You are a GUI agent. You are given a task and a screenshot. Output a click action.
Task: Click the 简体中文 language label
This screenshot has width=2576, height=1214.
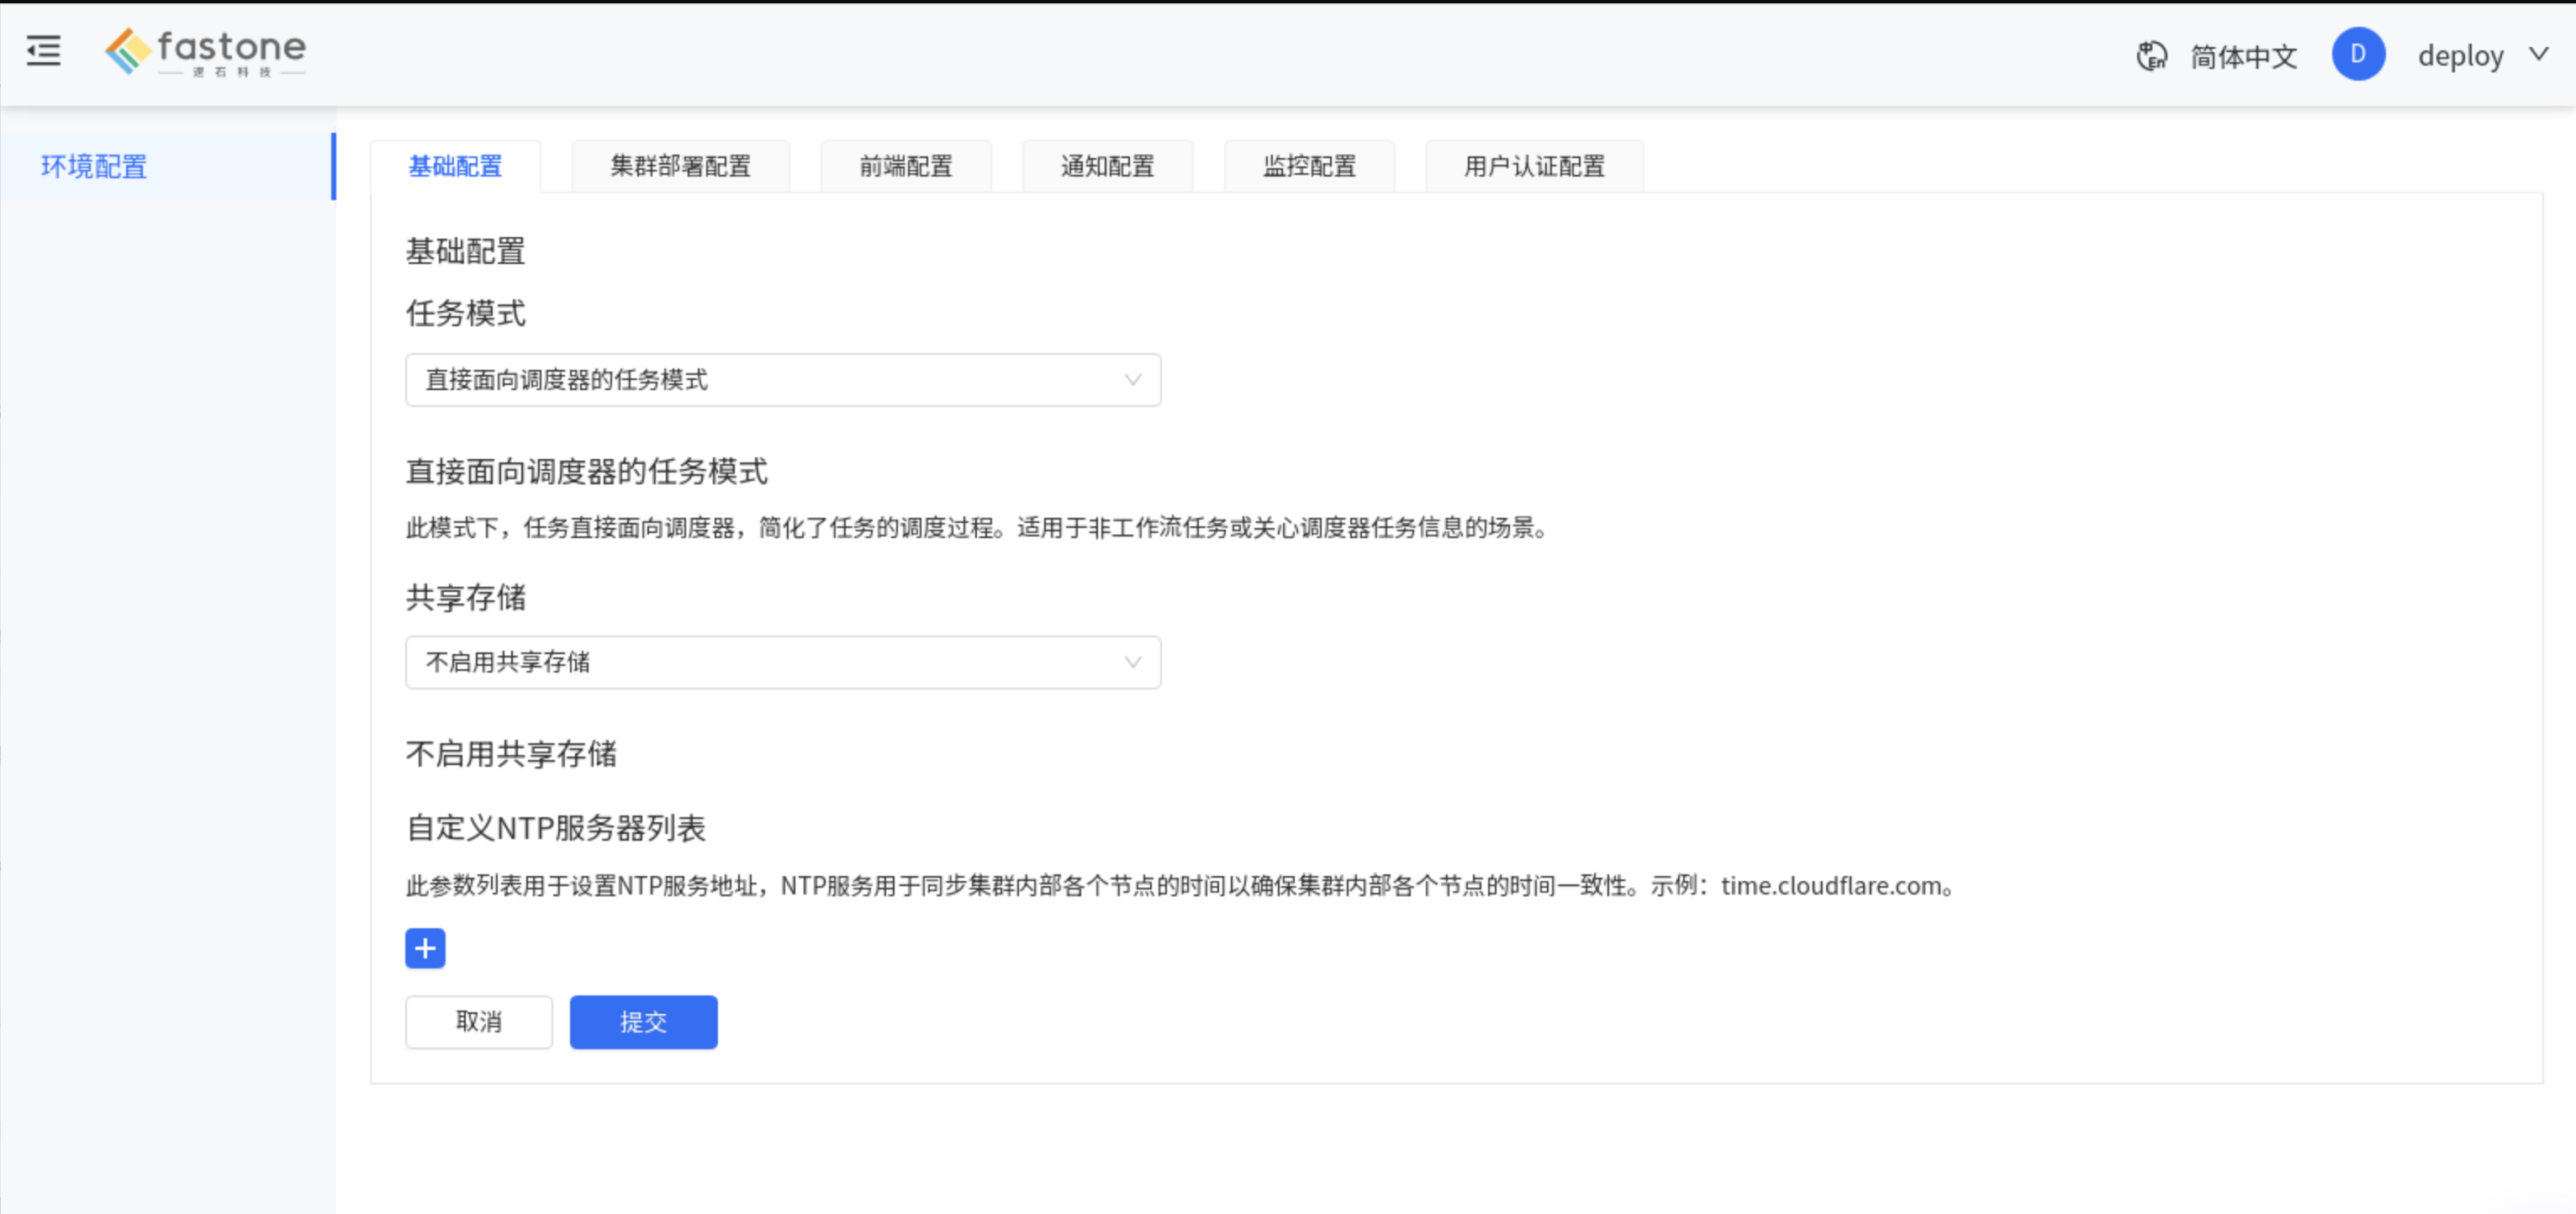2244,56
